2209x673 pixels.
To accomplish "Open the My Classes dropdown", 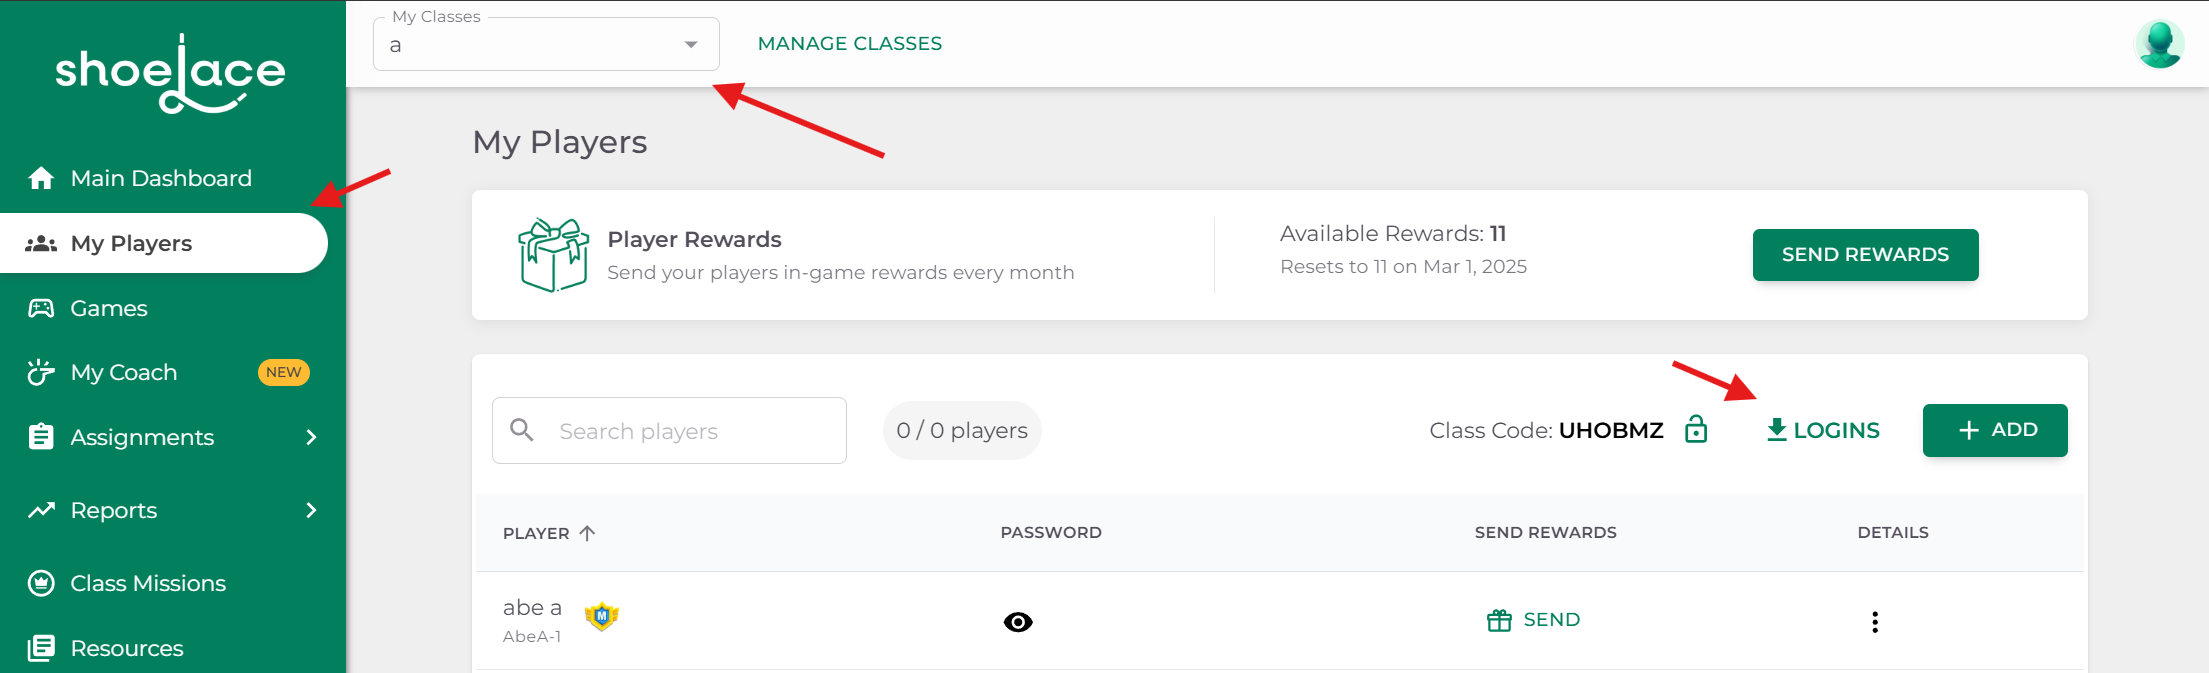I will coord(546,44).
